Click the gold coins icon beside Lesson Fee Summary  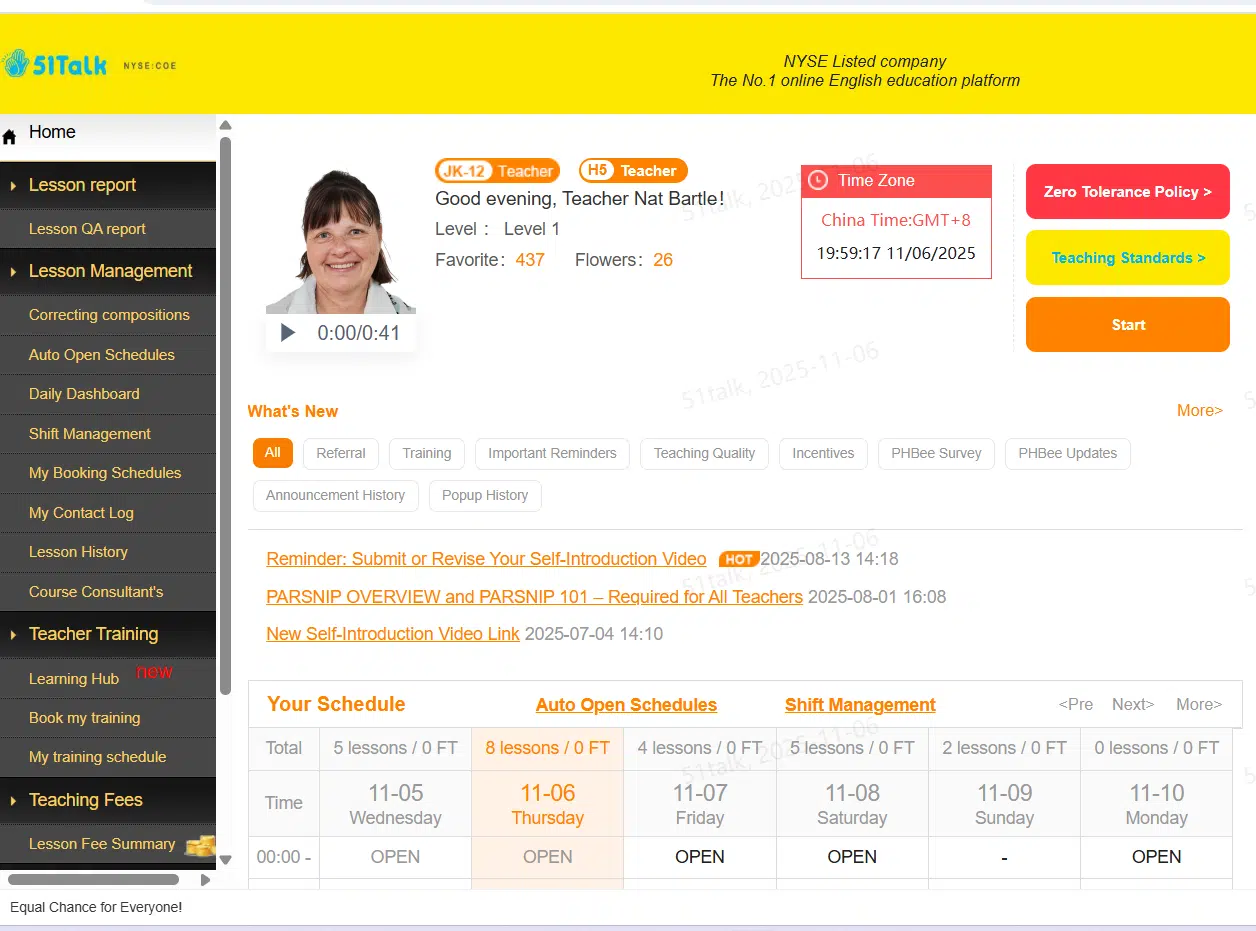[x=200, y=845]
